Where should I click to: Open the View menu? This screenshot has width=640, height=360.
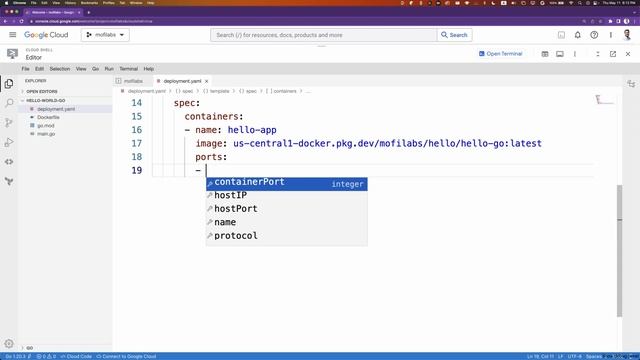click(81, 69)
